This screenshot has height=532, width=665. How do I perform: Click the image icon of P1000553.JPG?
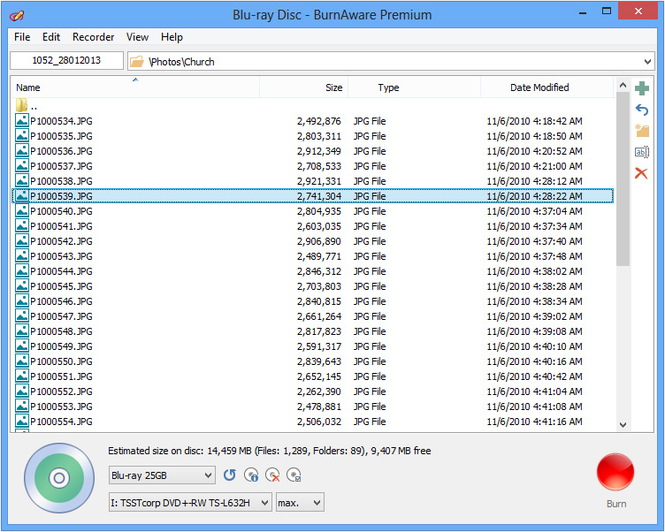[22, 406]
